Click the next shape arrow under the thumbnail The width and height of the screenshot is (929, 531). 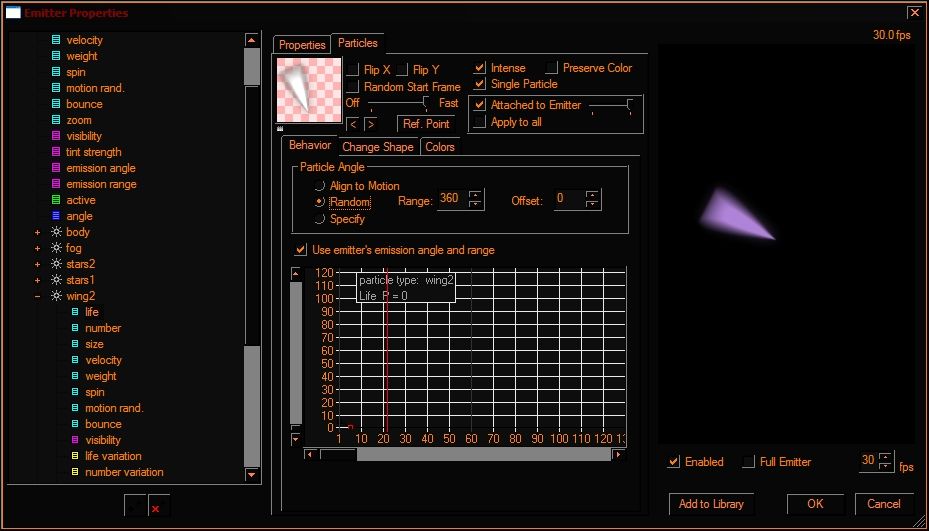[x=370, y=124]
